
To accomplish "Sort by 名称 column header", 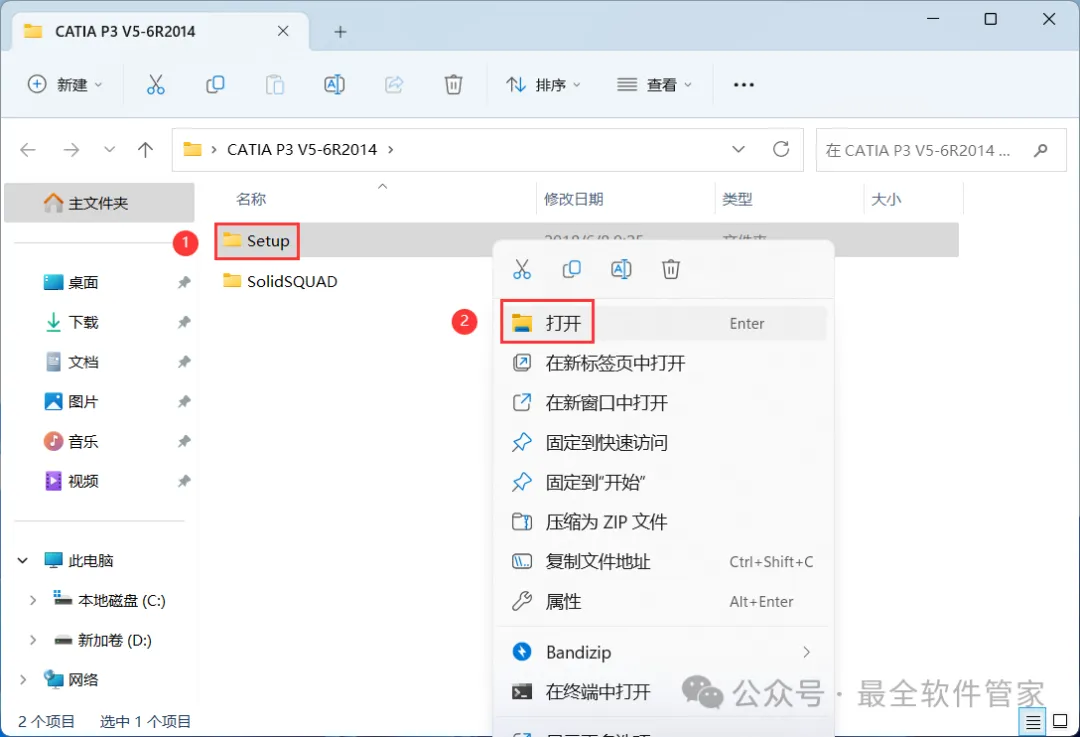I will tap(376, 199).
